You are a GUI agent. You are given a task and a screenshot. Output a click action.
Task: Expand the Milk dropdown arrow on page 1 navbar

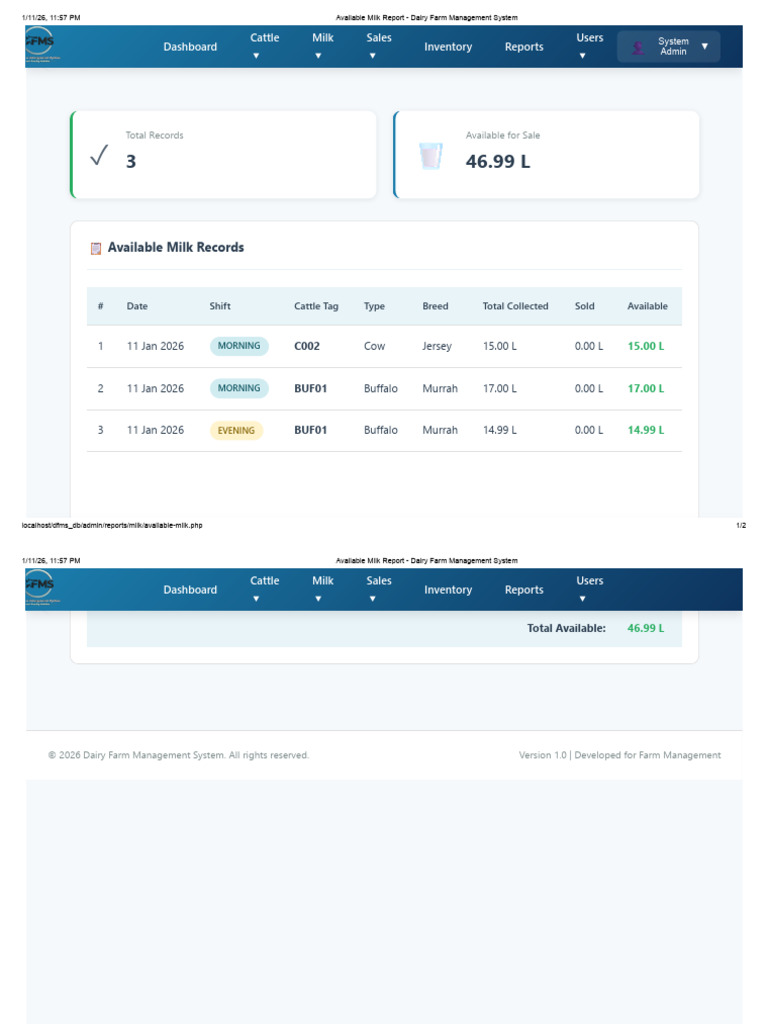pyautogui.click(x=318, y=56)
